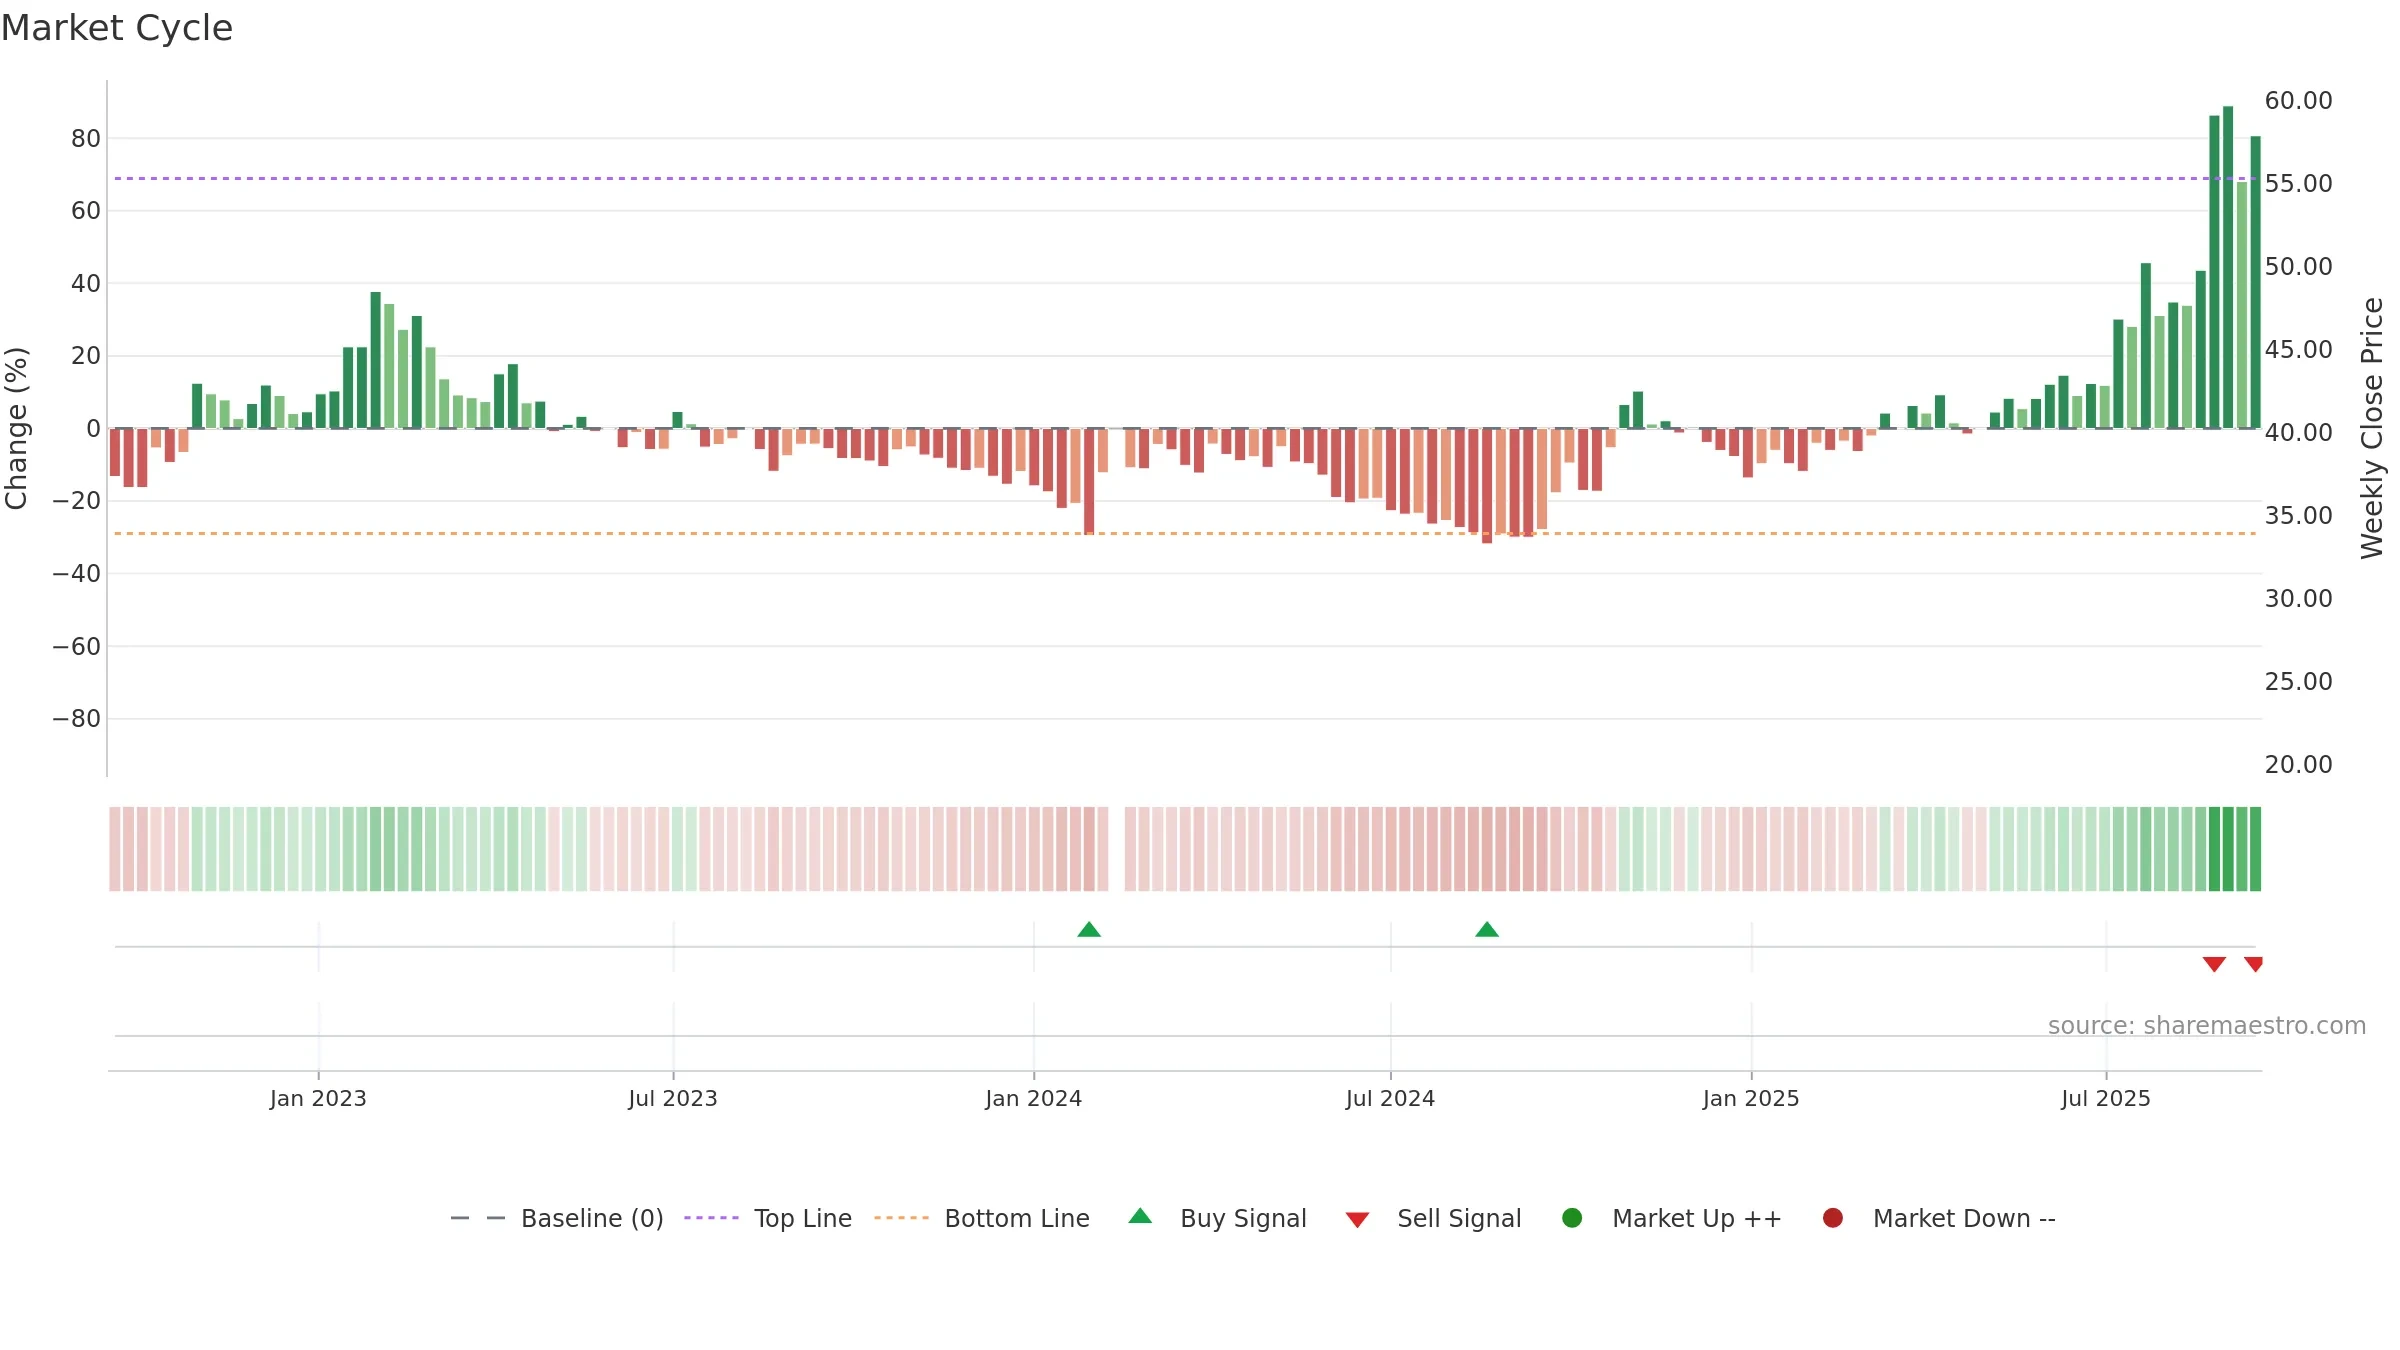Click the green Market Up circle icon in legend

pos(1572,1218)
